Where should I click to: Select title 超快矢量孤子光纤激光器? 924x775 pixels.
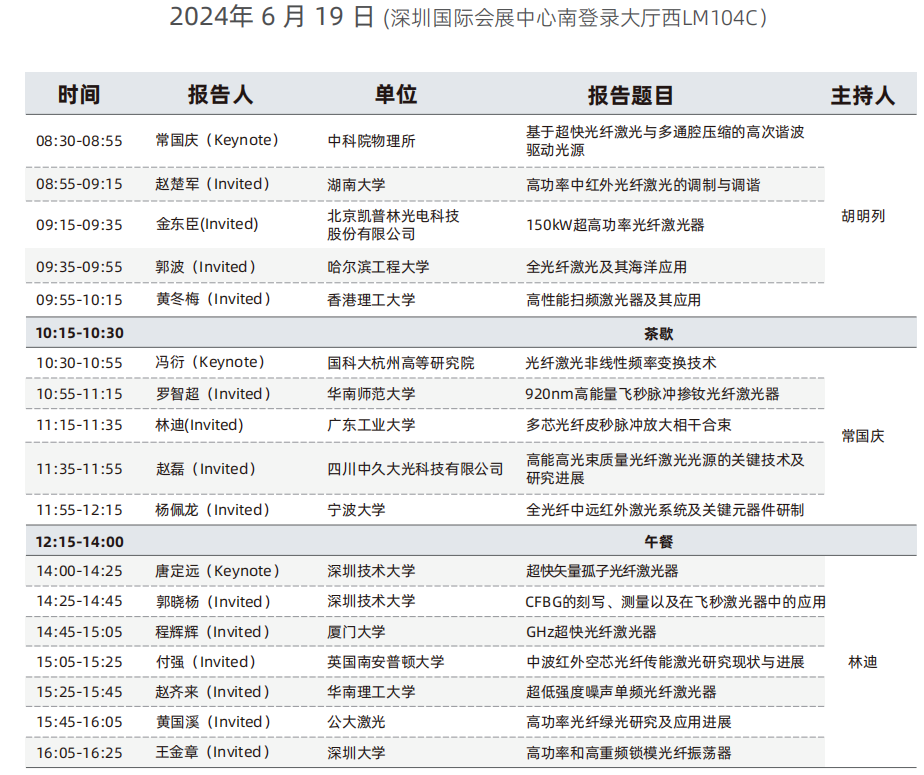[602, 570]
